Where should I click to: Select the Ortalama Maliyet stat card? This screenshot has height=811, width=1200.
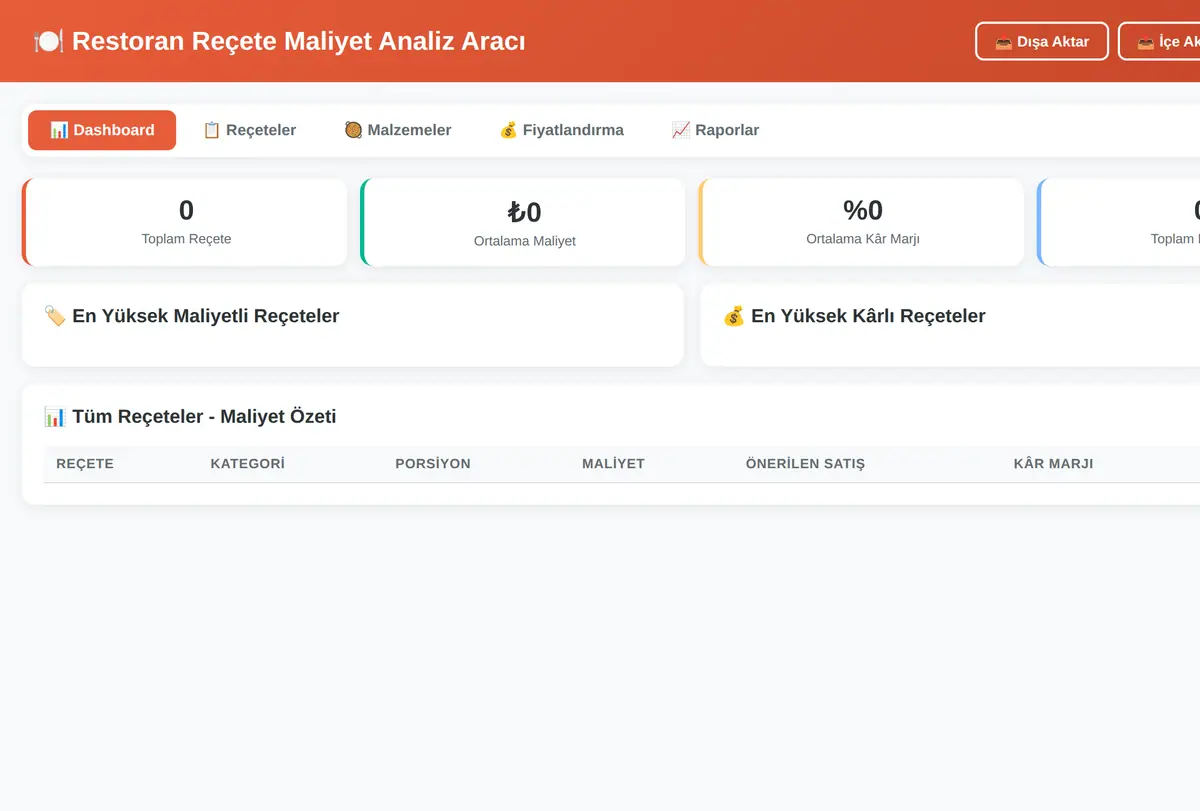[x=523, y=222]
